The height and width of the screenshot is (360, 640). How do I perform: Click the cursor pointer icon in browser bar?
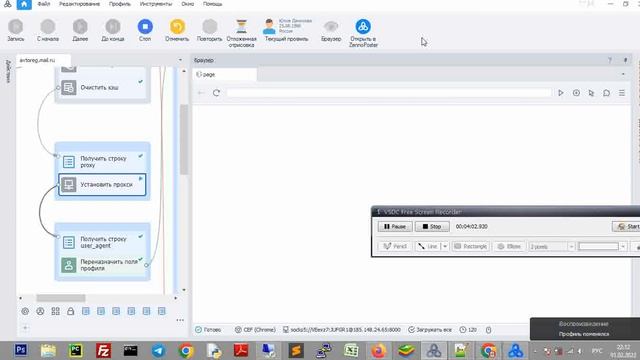click(x=591, y=93)
